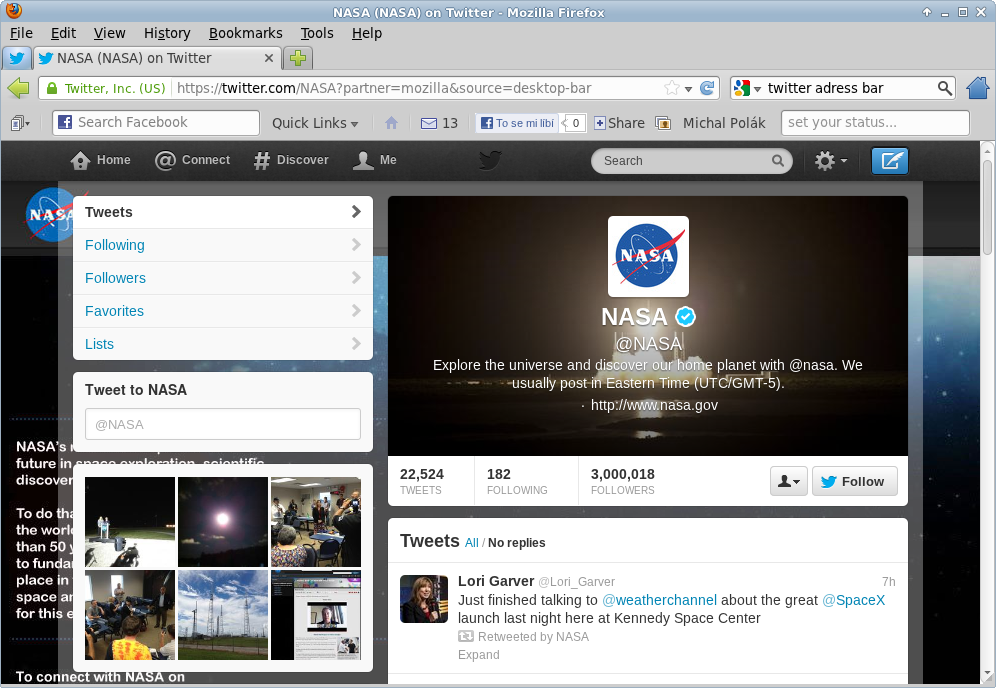The image size is (996, 688).
Task: Click the Firefox home icon
Action: click(977, 88)
